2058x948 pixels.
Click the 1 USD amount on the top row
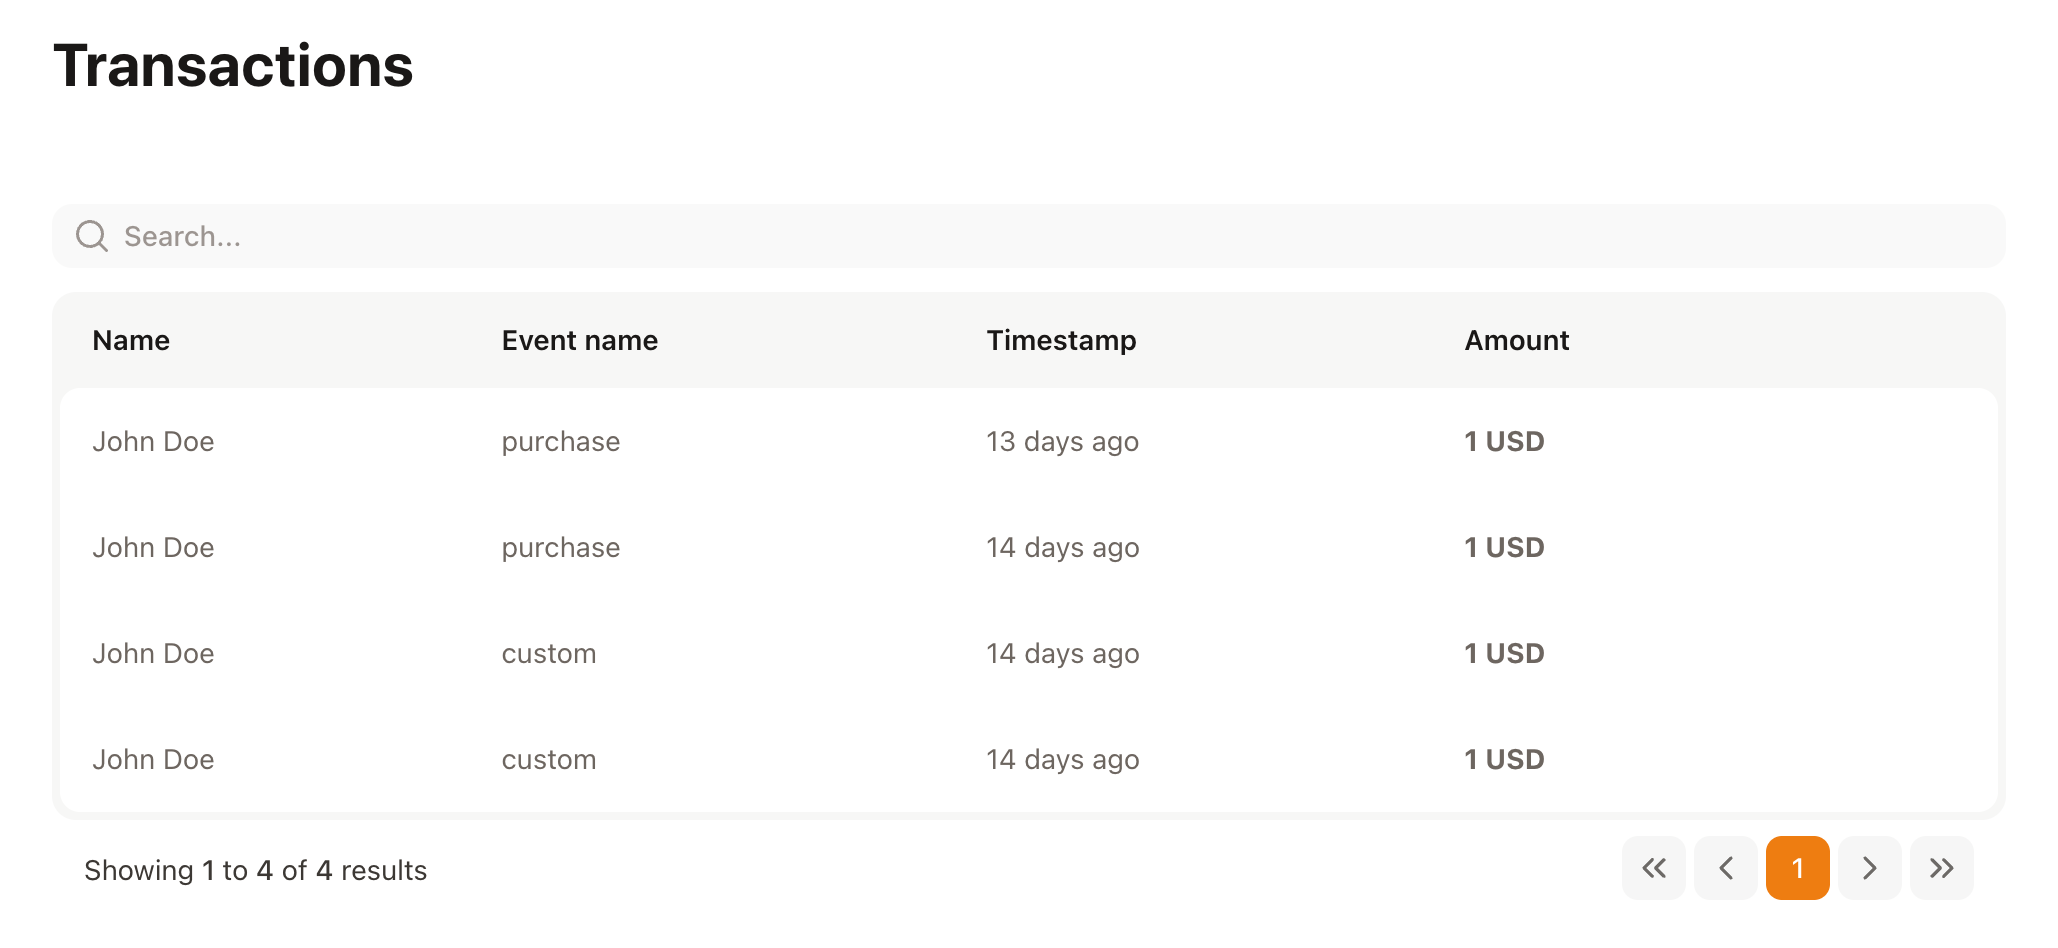[x=1503, y=441]
